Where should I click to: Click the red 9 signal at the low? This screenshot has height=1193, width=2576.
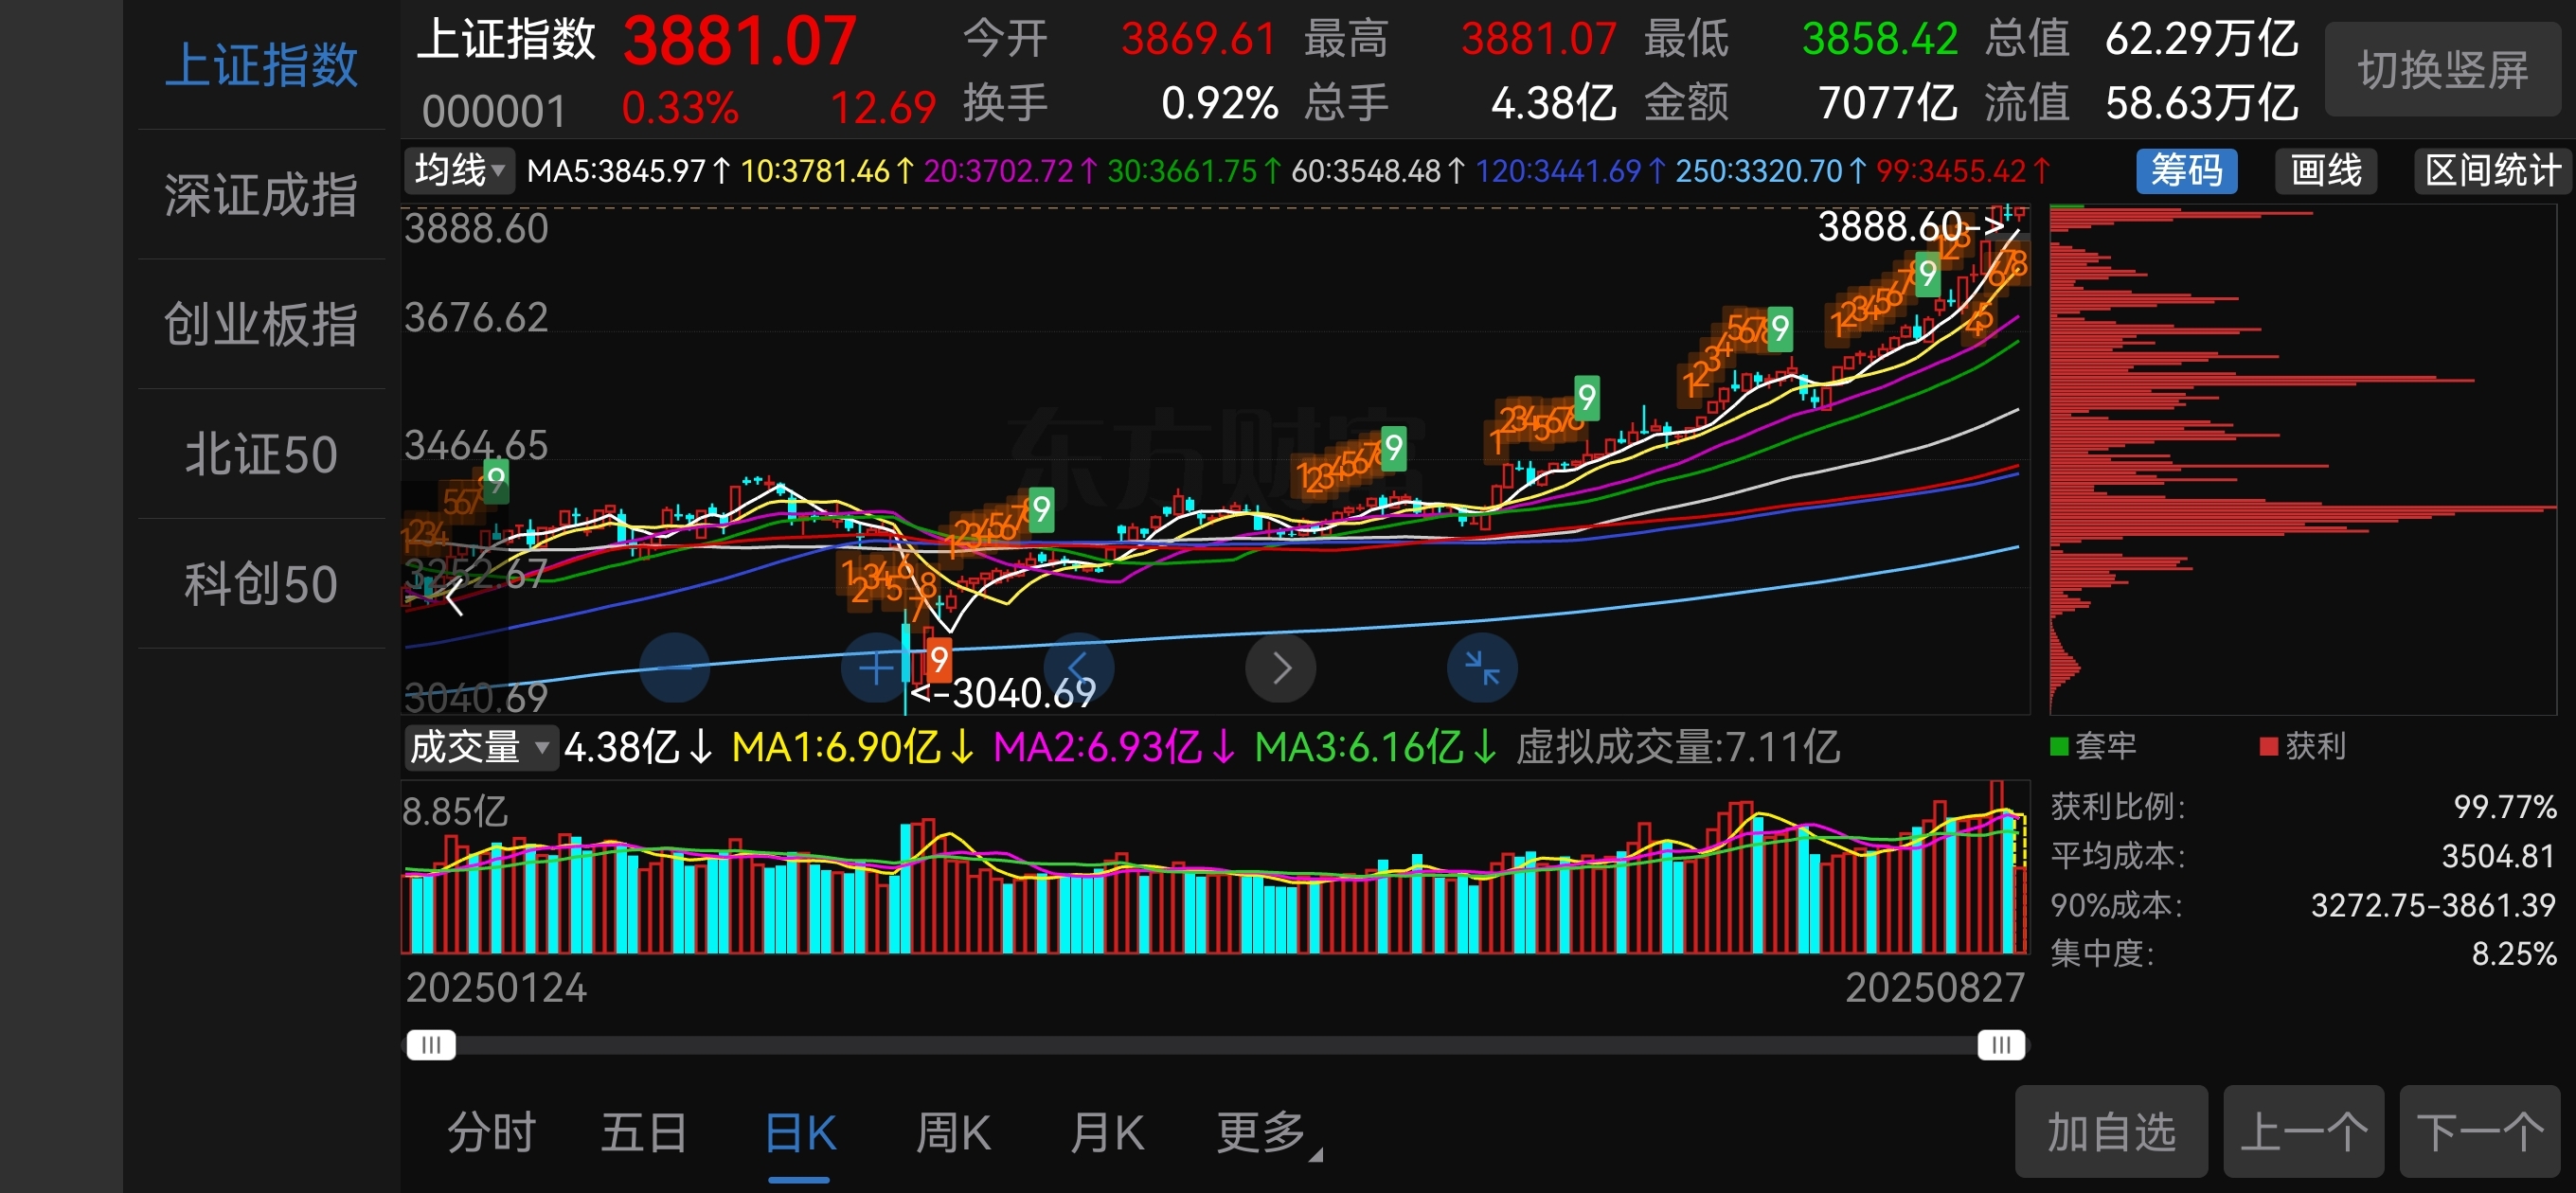point(938,660)
